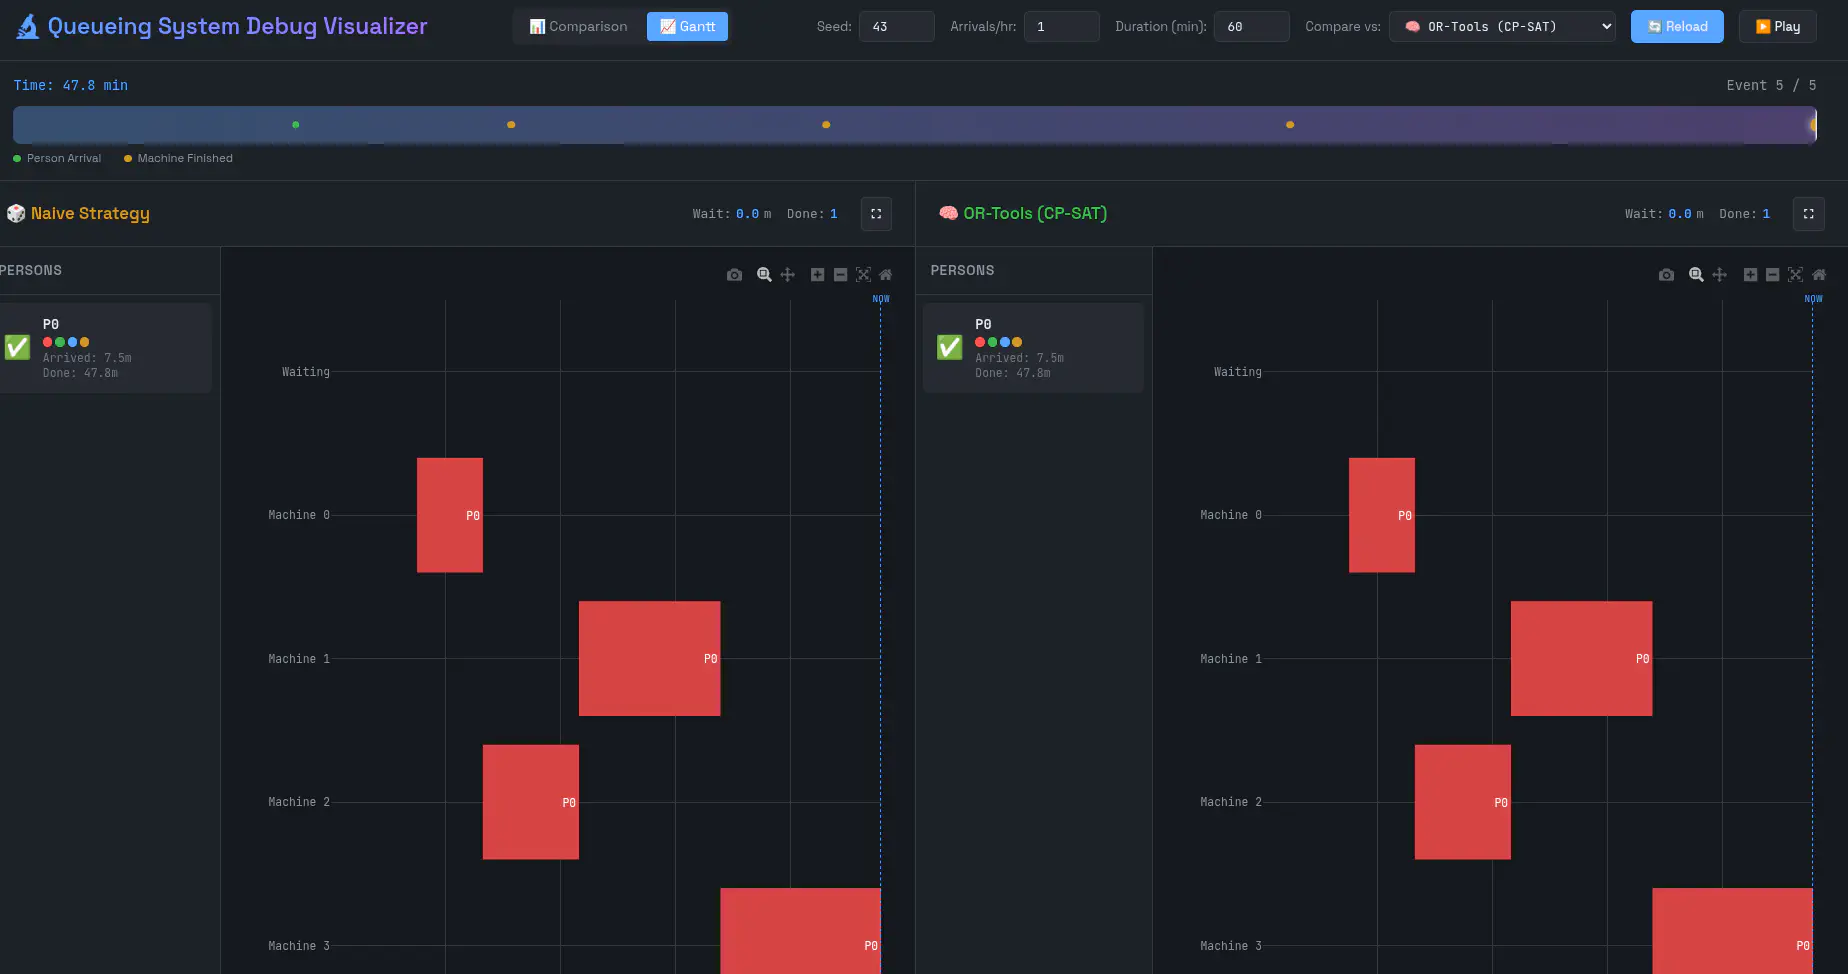Image resolution: width=1848 pixels, height=974 pixels.
Task: Expand Naive Strategy panel to fullscreen
Action: pos(876,214)
